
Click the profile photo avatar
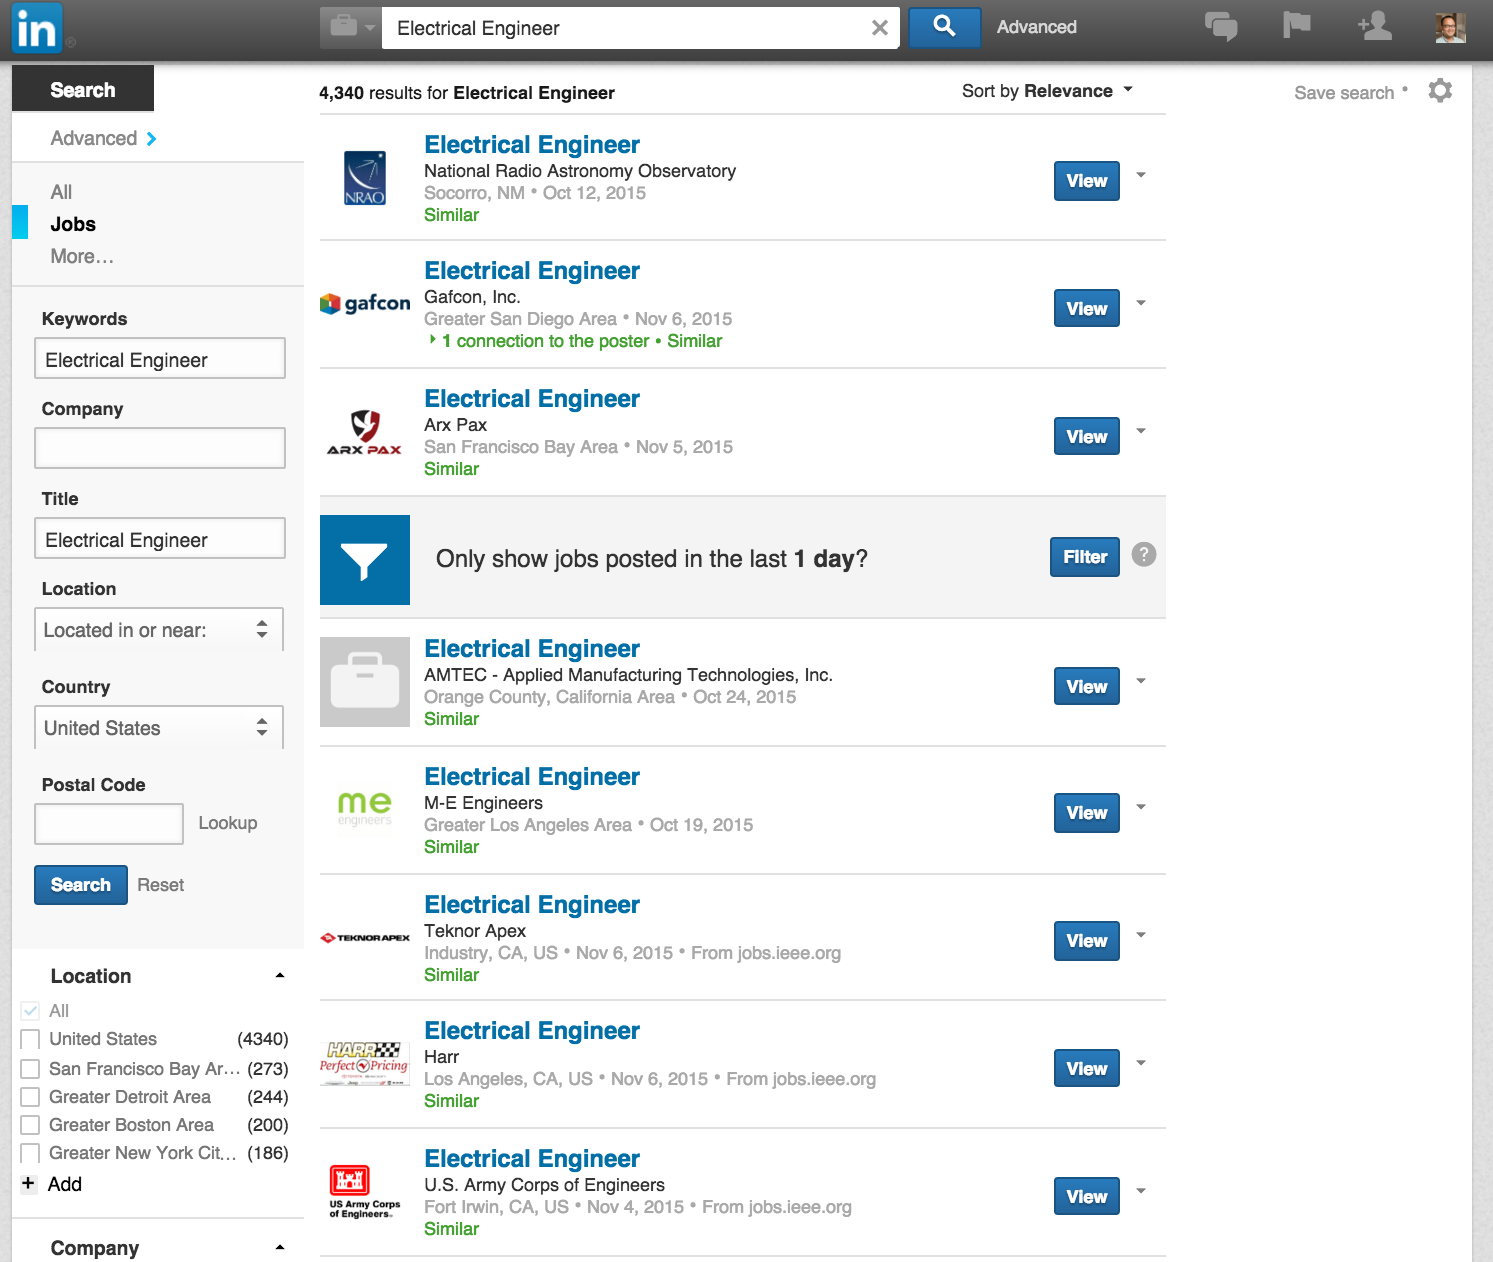pyautogui.click(x=1450, y=28)
